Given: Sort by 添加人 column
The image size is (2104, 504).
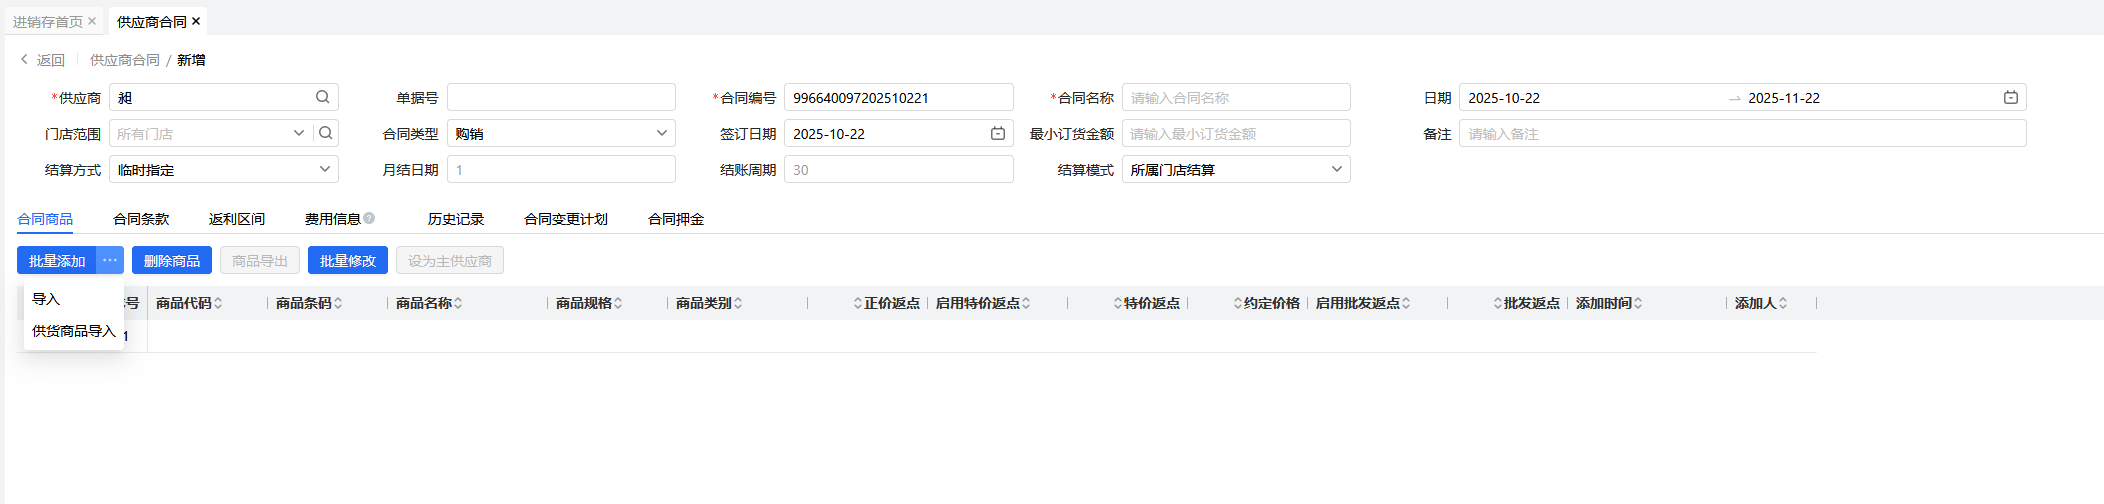Looking at the screenshot, I should click(1783, 303).
